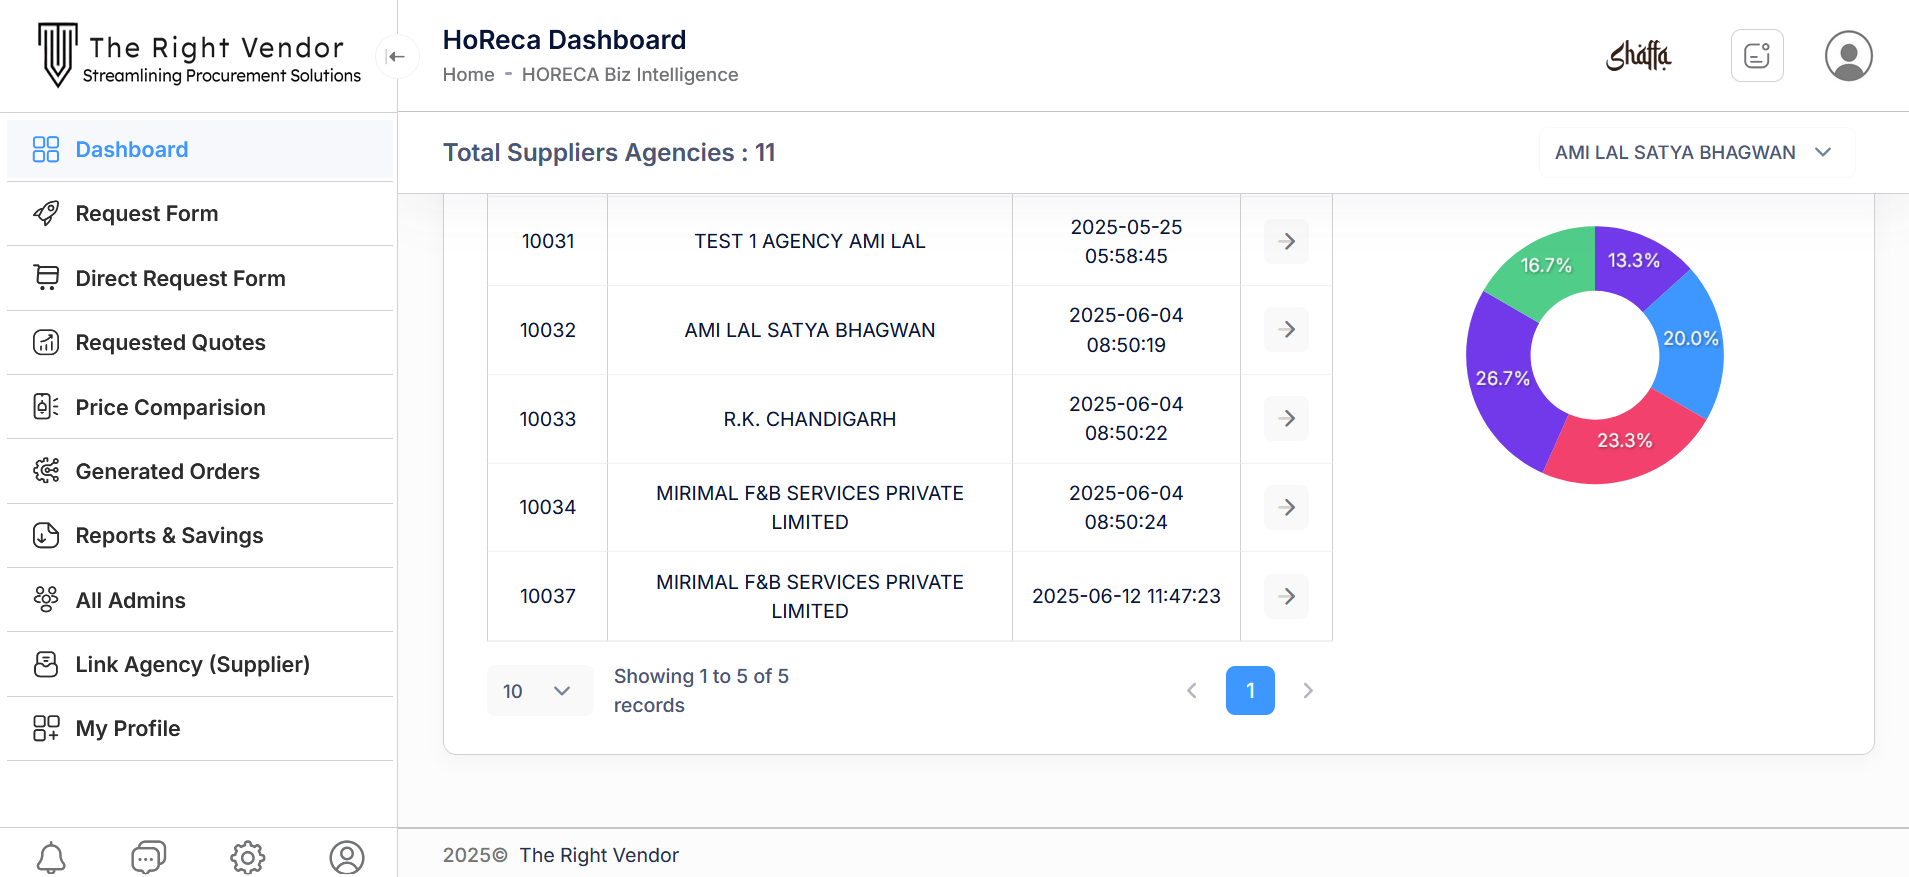Open My Profile menu item

pyautogui.click(x=200, y=728)
